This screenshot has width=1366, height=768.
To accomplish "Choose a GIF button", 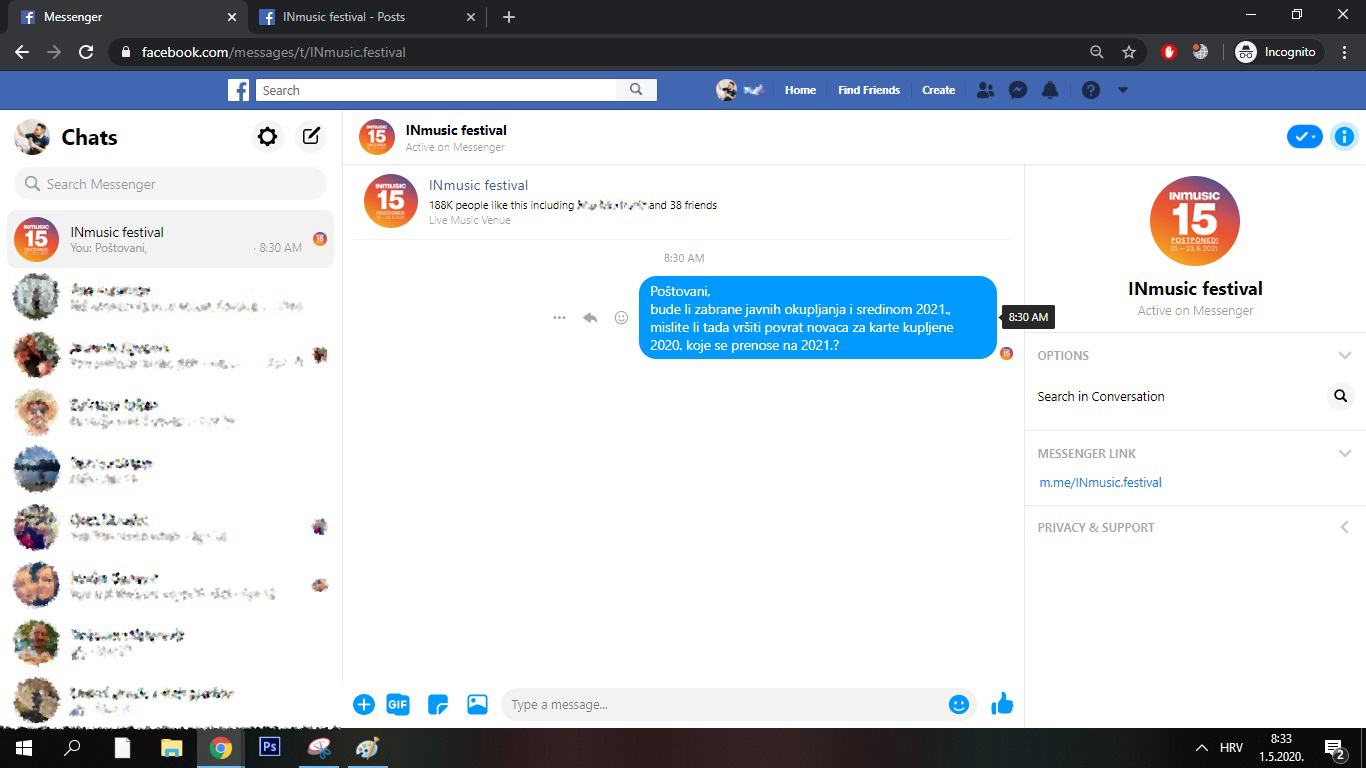I will pos(398,705).
